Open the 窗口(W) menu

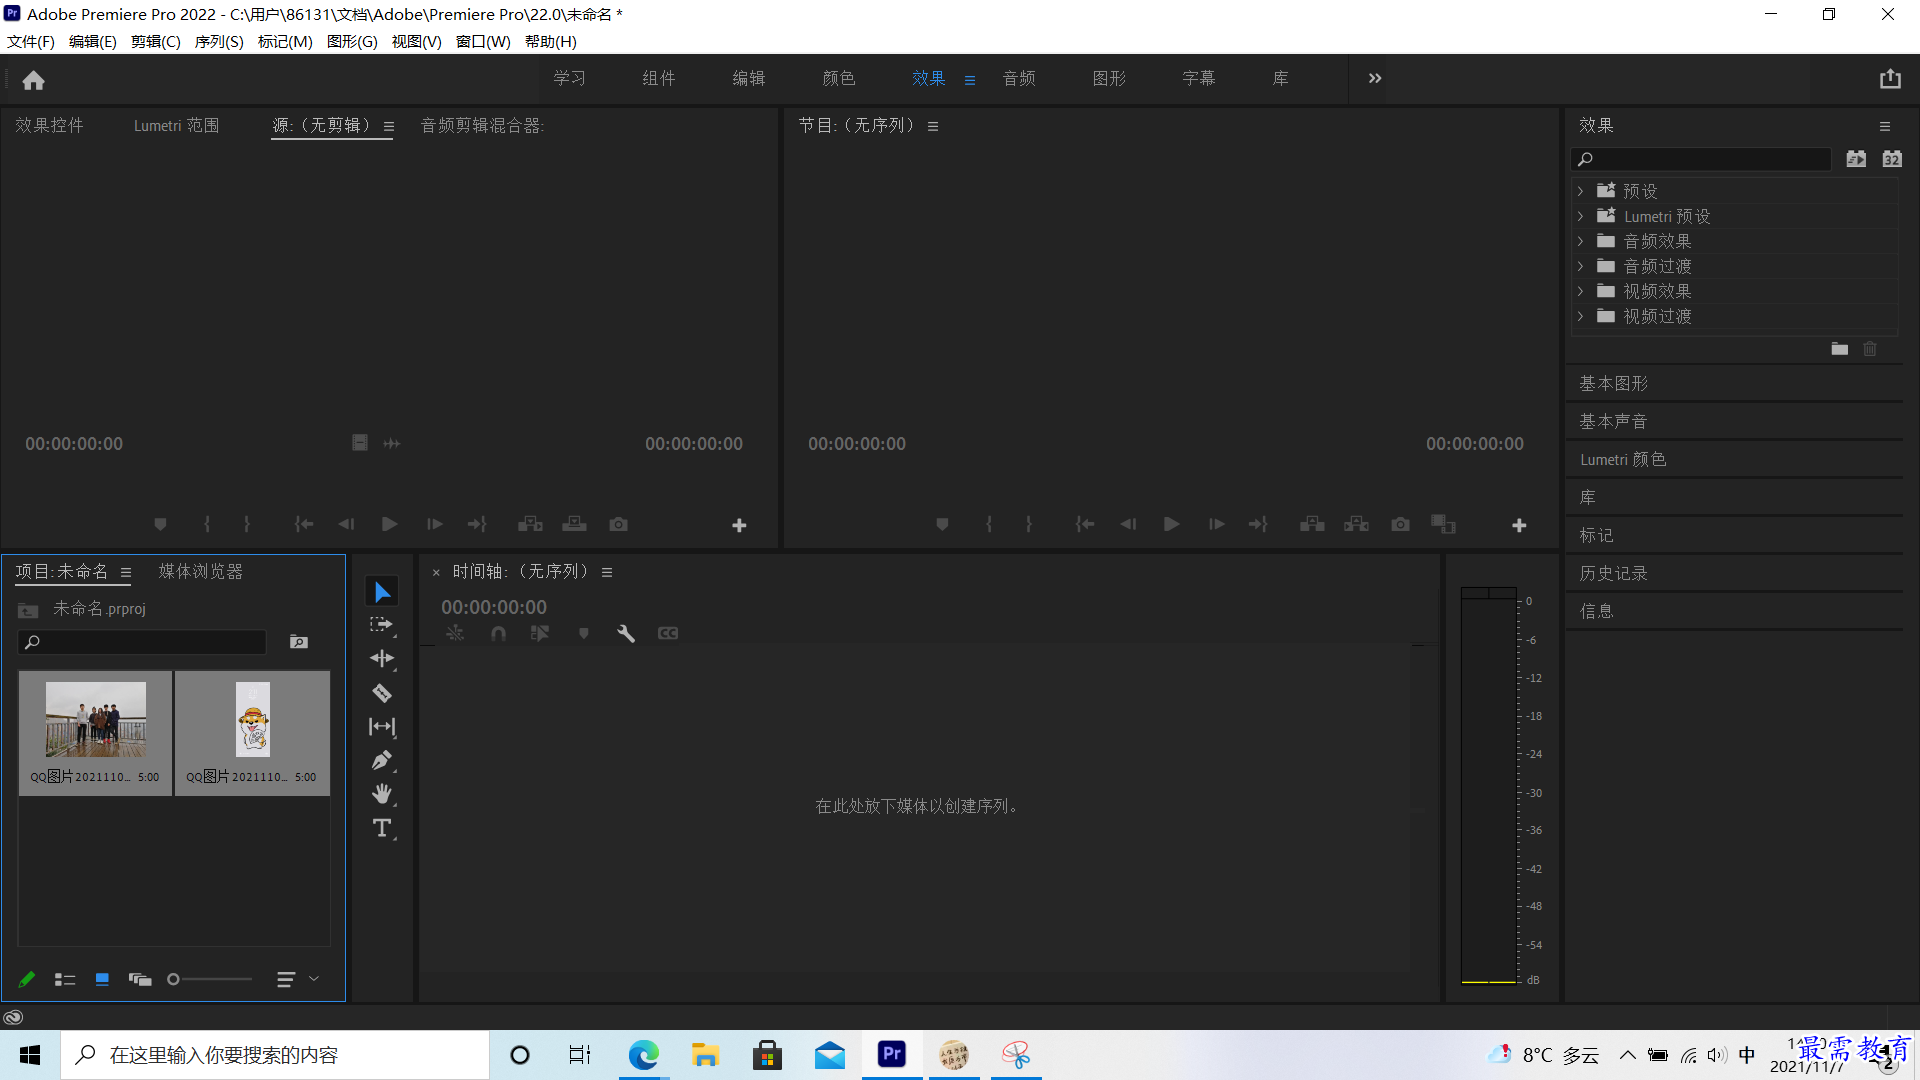coord(483,41)
